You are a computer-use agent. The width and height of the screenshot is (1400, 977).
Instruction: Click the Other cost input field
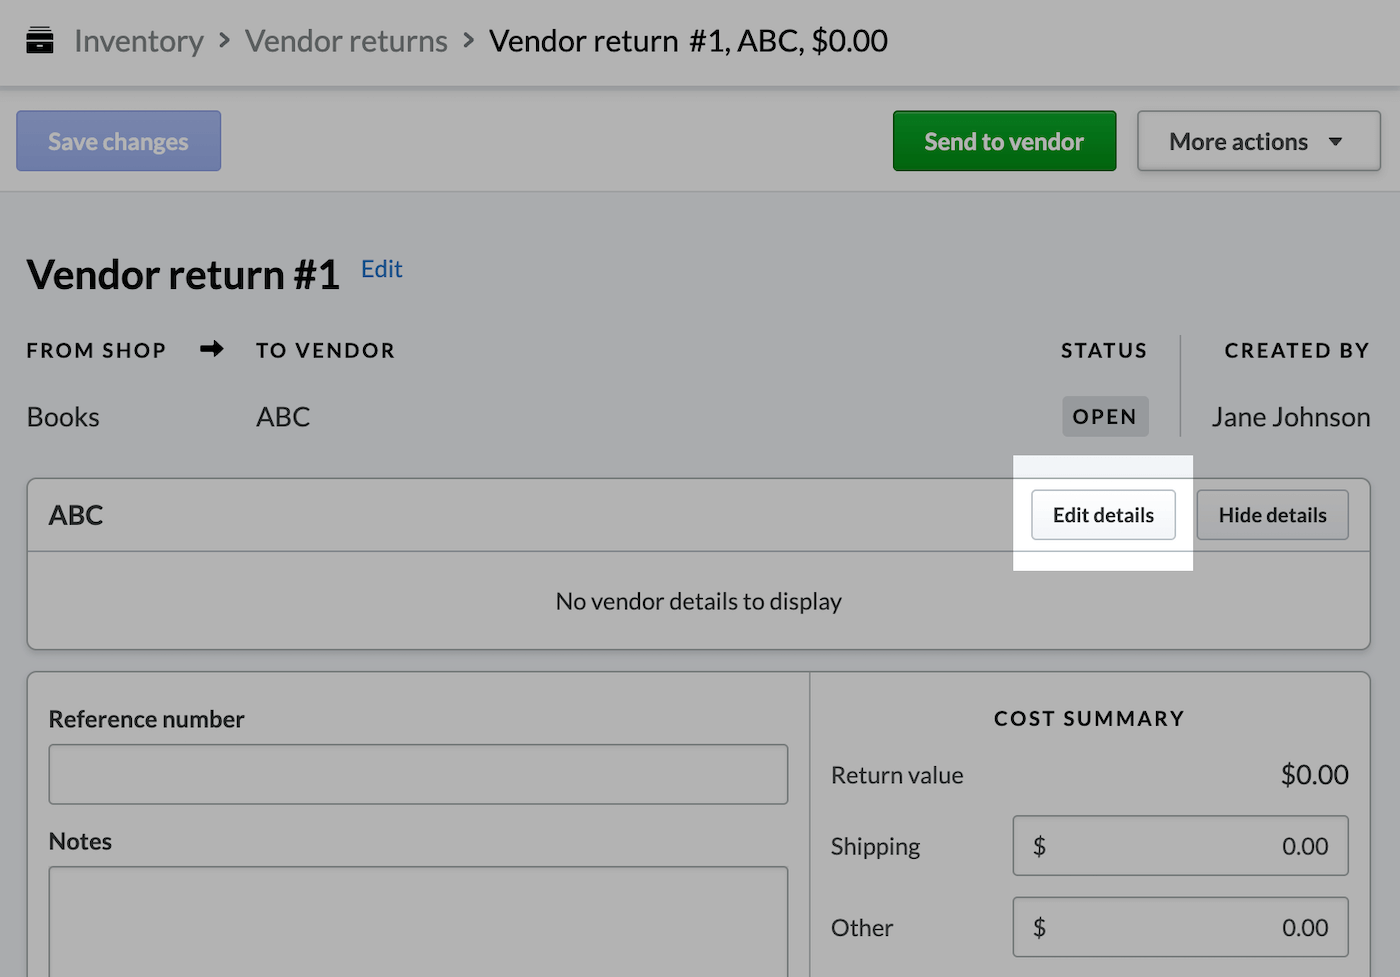tap(1180, 927)
